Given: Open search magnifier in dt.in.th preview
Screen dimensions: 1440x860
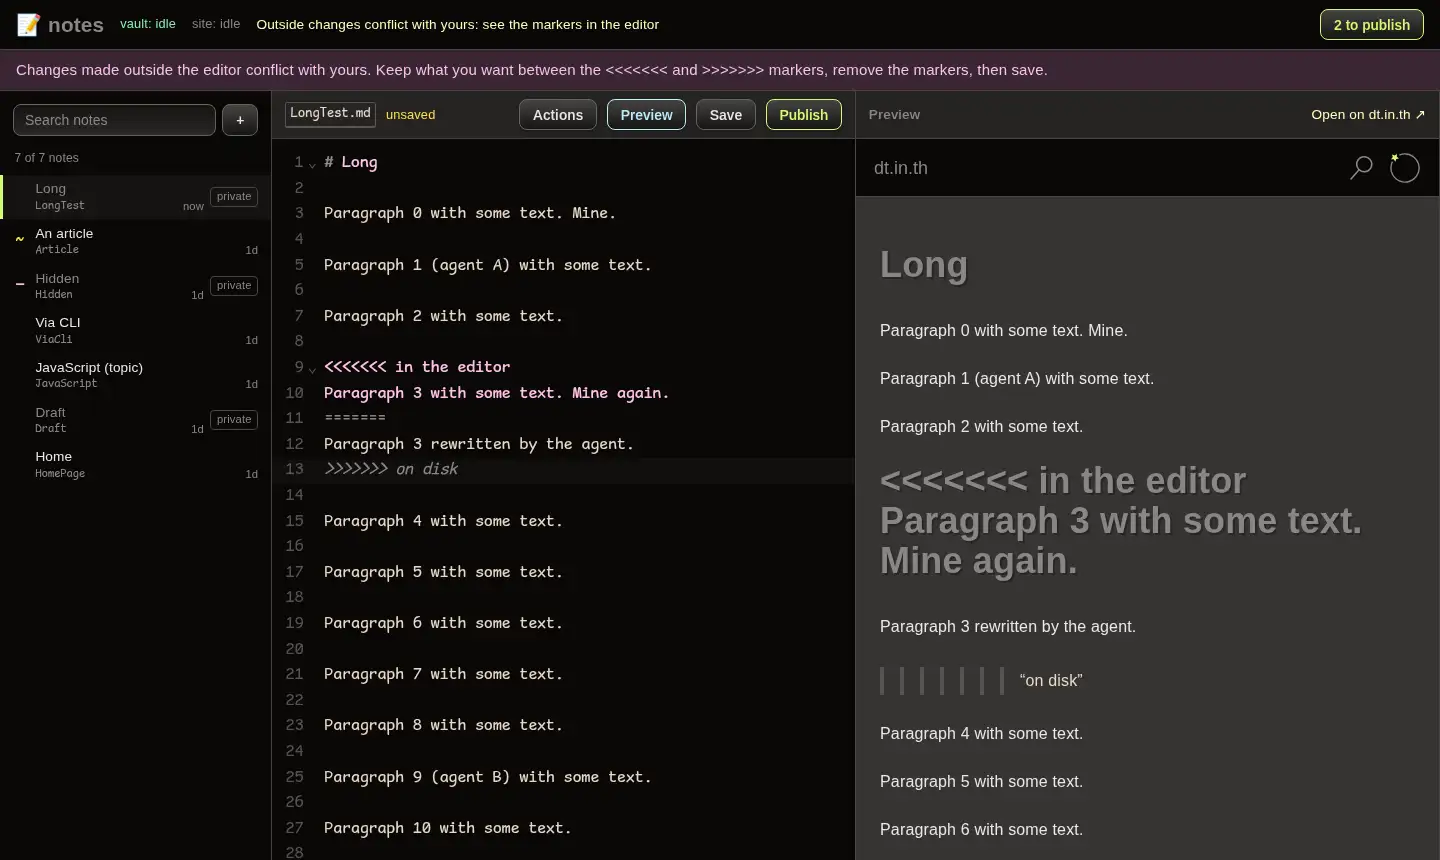Looking at the screenshot, I should (1361, 168).
